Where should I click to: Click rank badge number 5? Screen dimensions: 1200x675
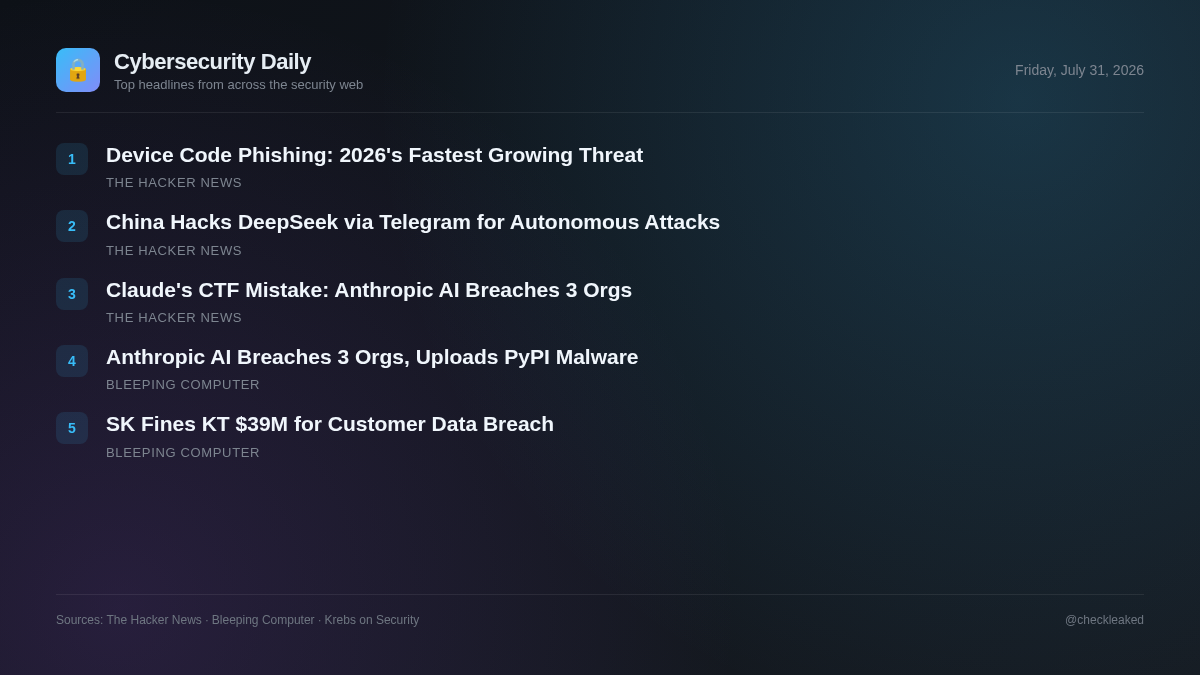coord(72,428)
